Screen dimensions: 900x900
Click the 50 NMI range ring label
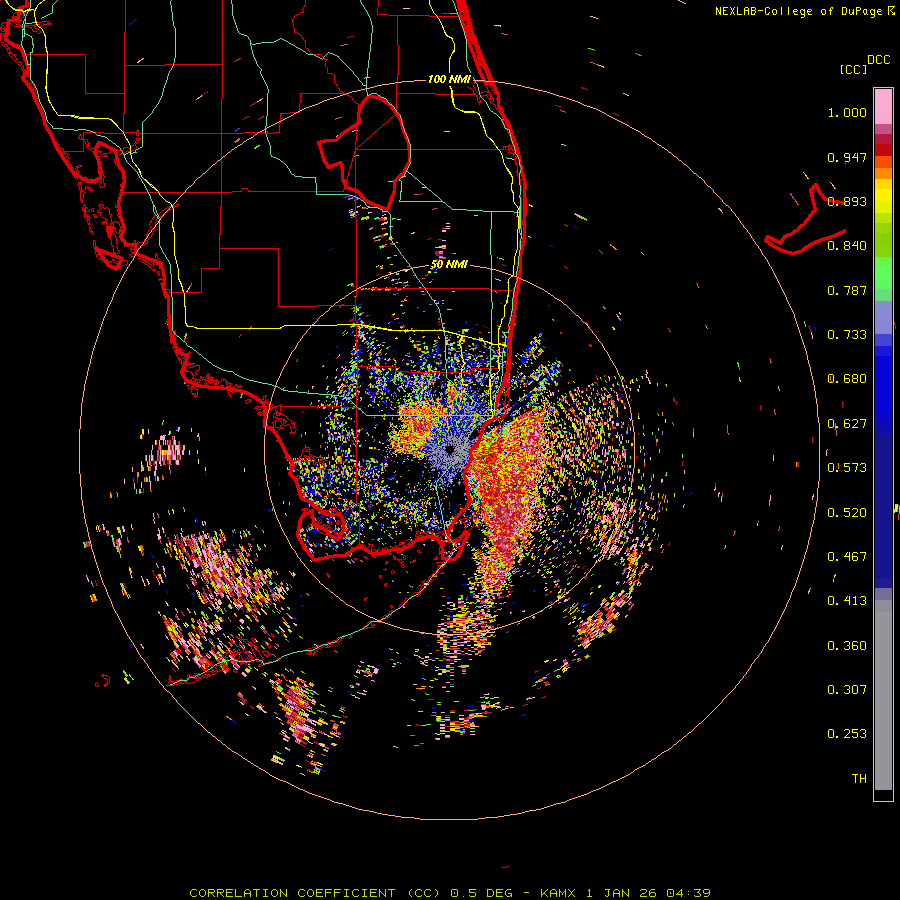click(449, 265)
